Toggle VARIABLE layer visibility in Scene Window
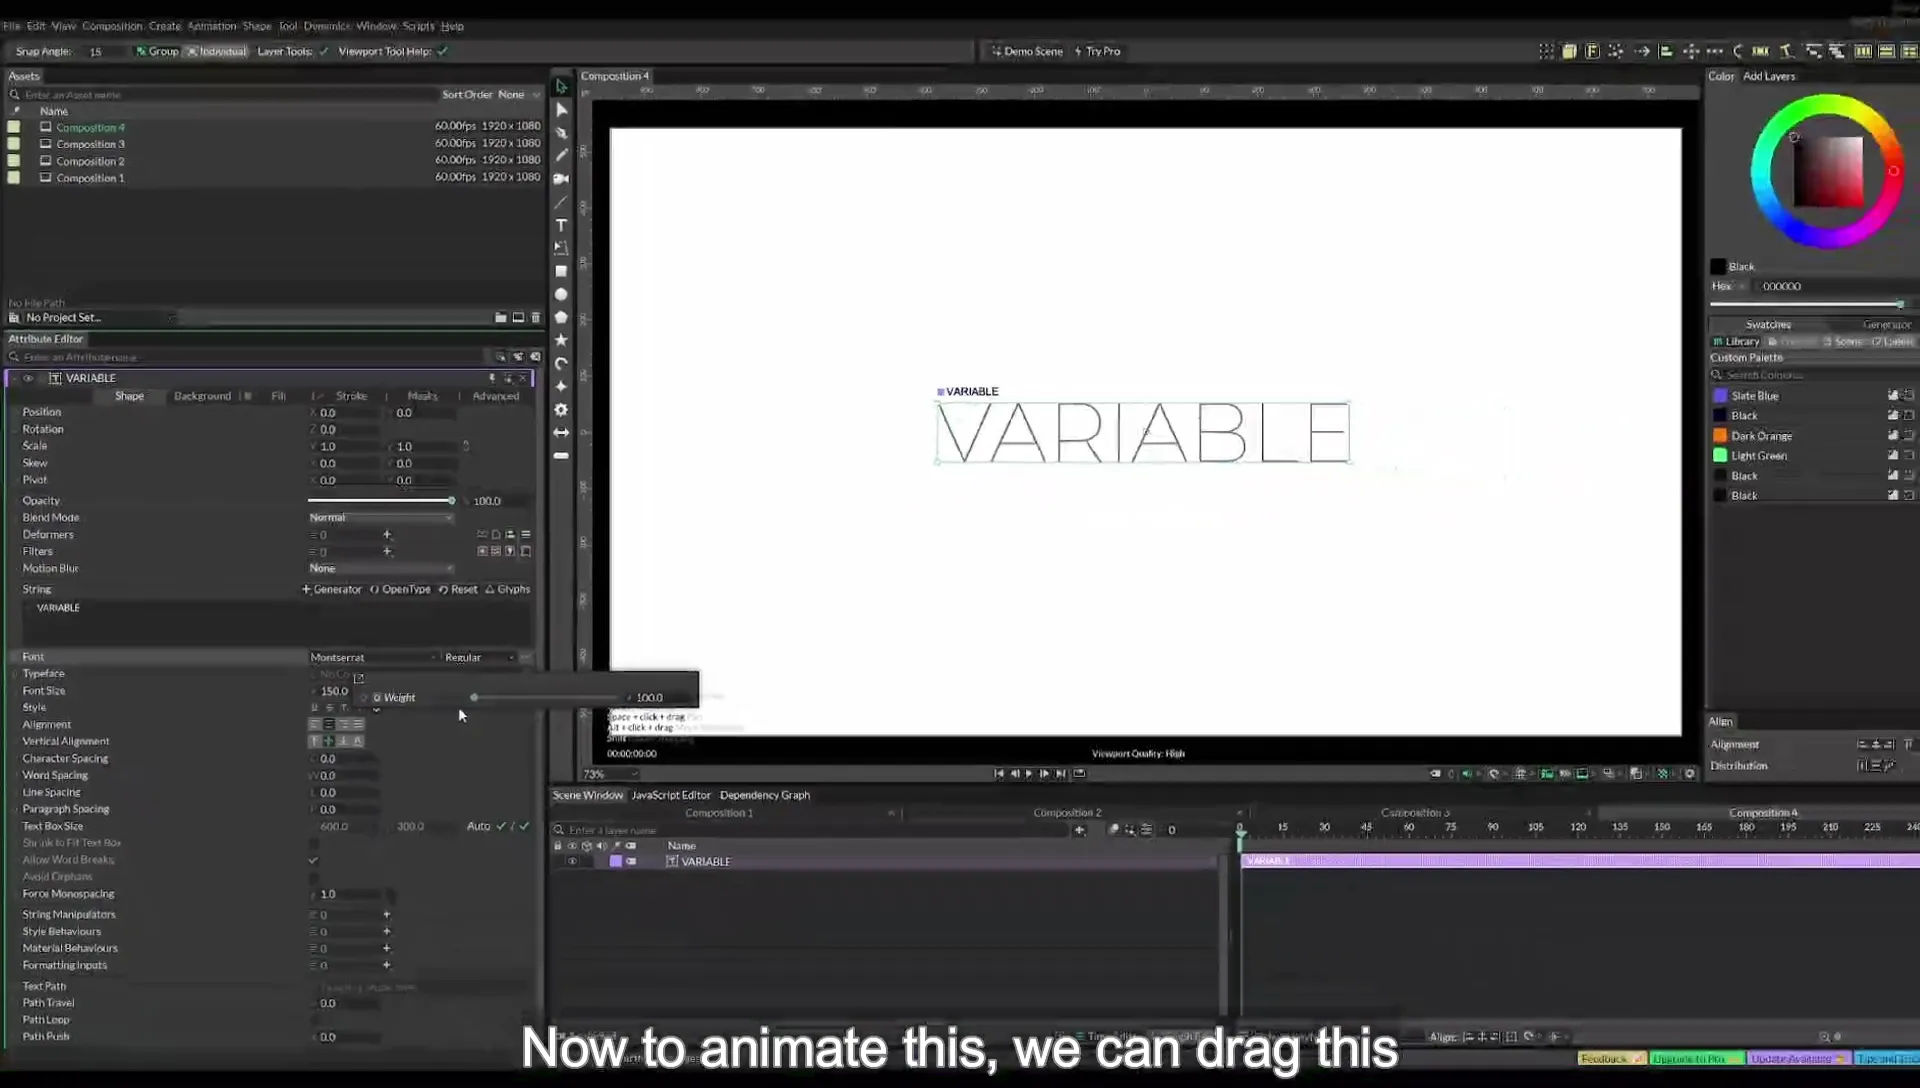 coord(572,862)
